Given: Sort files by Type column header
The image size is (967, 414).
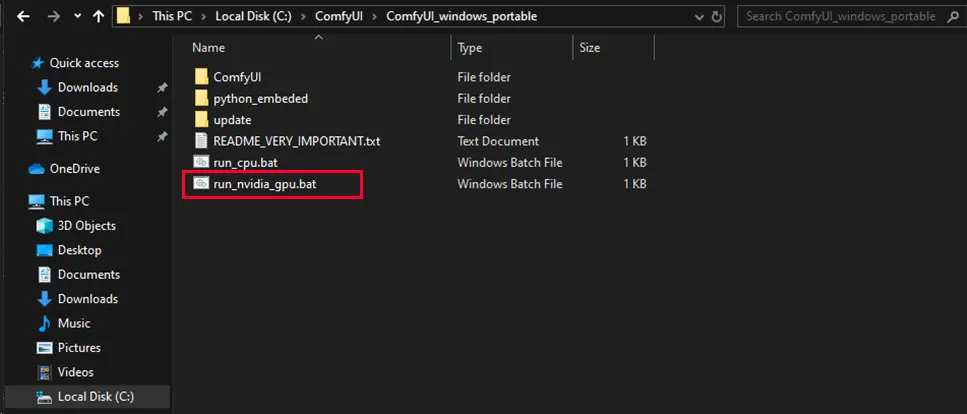Looking at the screenshot, I should click(470, 48).
